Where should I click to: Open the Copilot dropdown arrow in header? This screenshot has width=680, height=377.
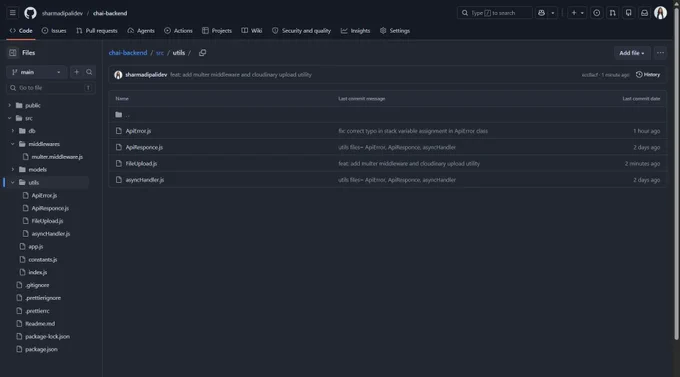pos(552,13)
